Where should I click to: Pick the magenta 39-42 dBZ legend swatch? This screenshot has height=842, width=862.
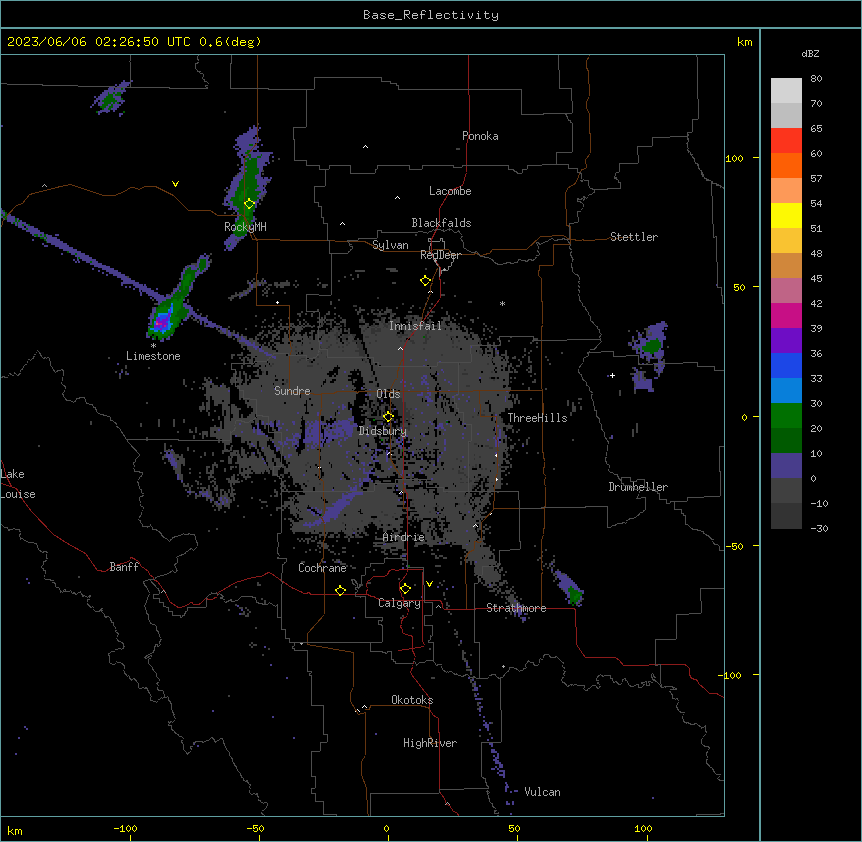point(786,315)
